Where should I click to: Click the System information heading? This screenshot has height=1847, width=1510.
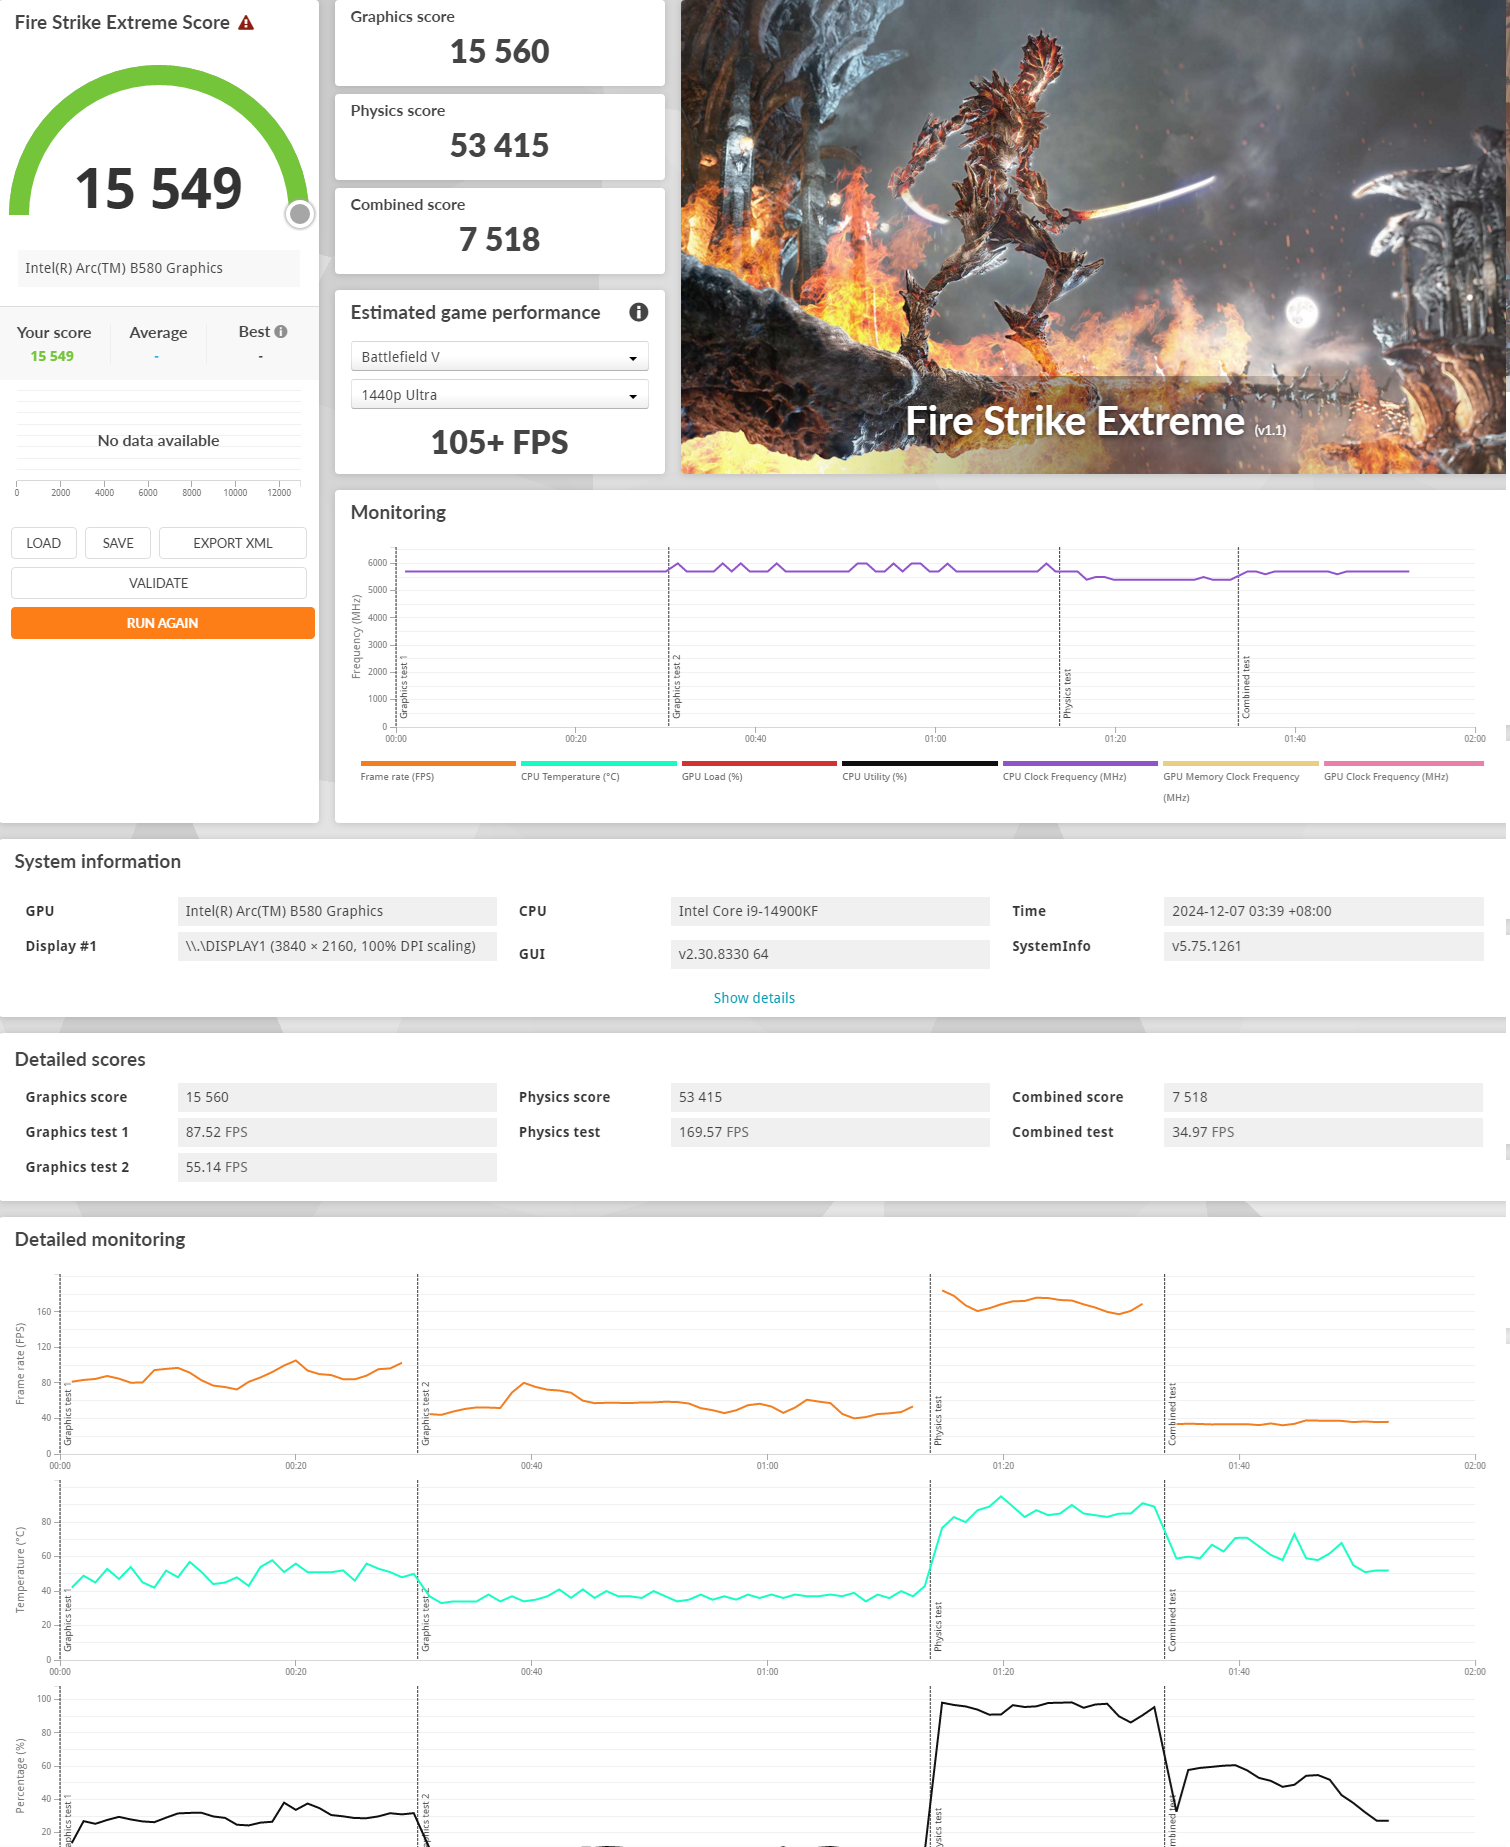[98, 861]
